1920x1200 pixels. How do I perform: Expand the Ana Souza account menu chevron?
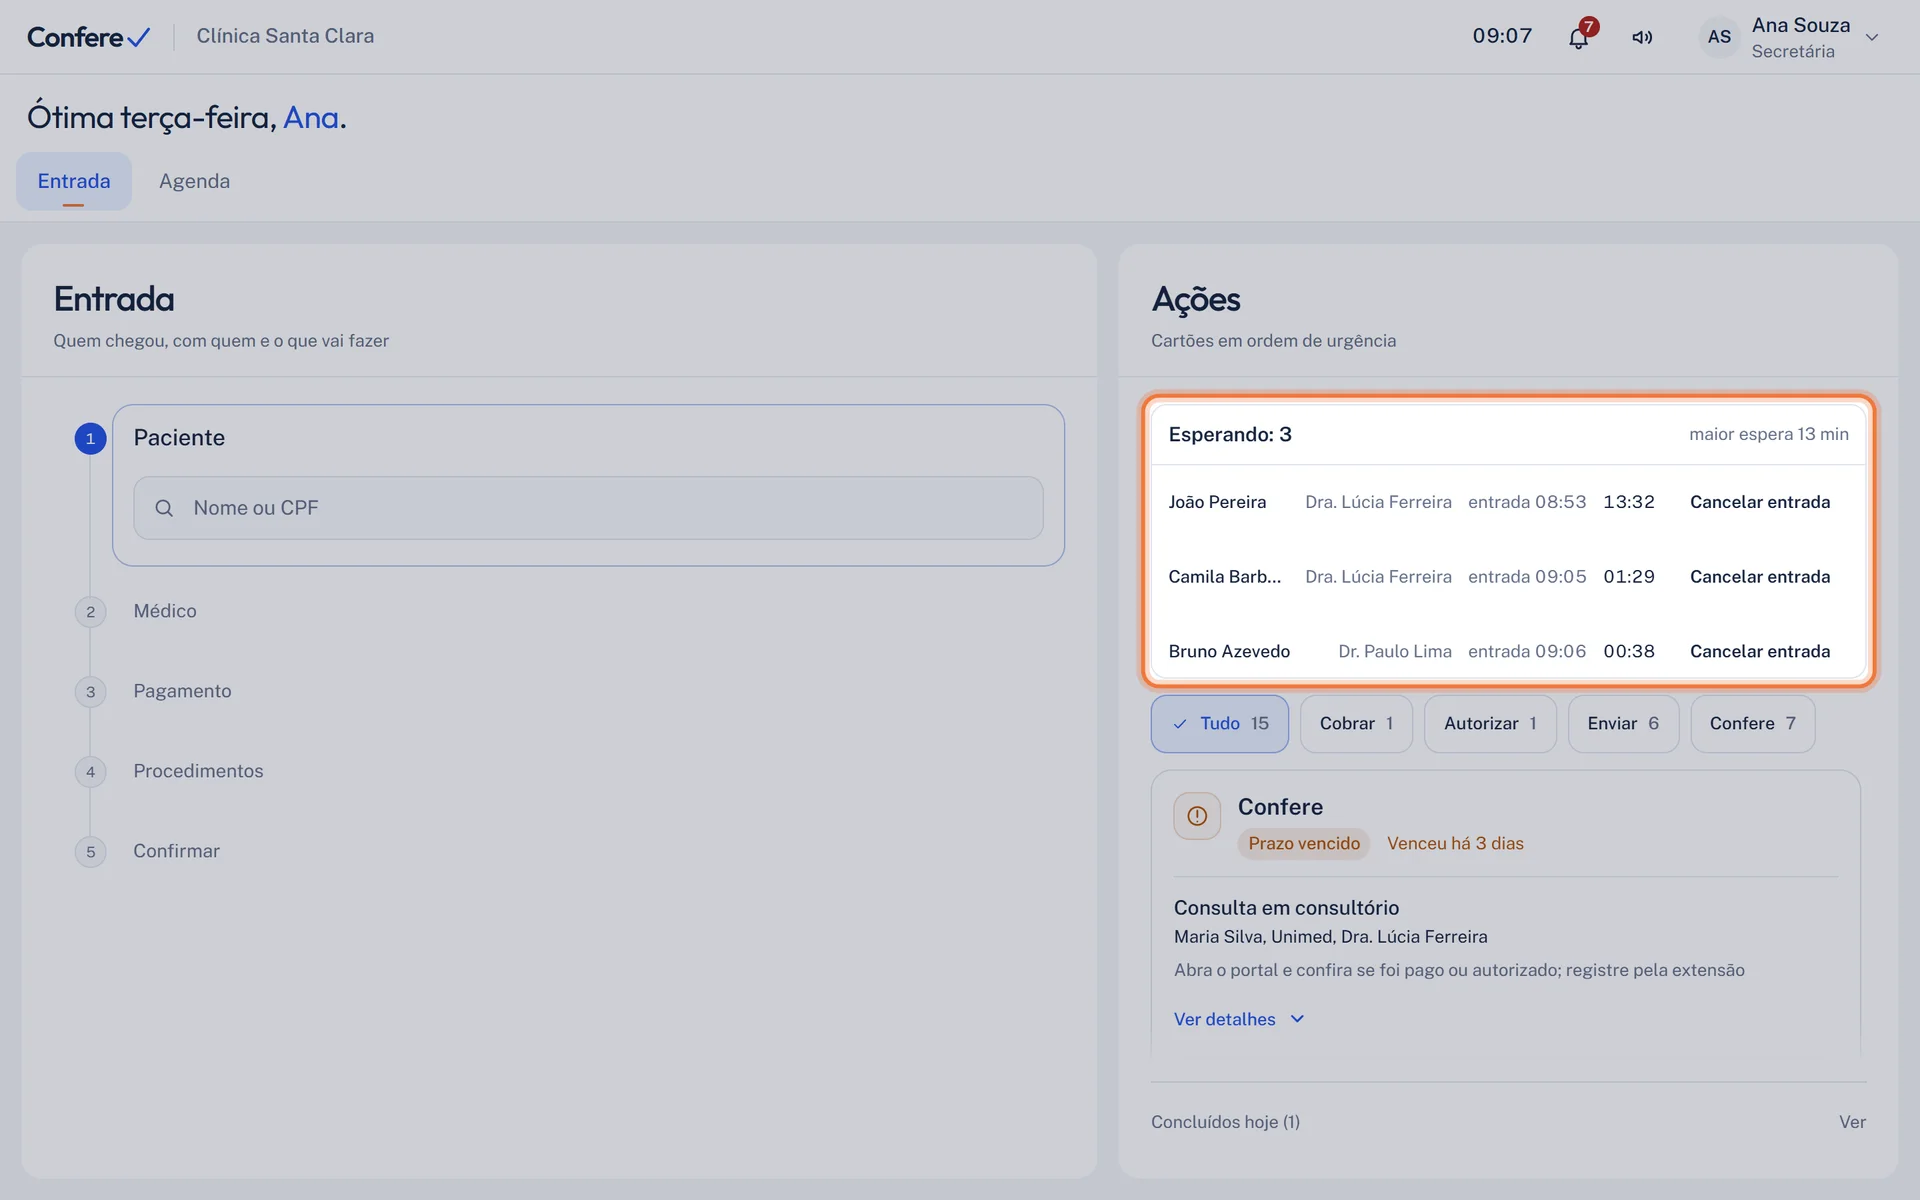1872,37
